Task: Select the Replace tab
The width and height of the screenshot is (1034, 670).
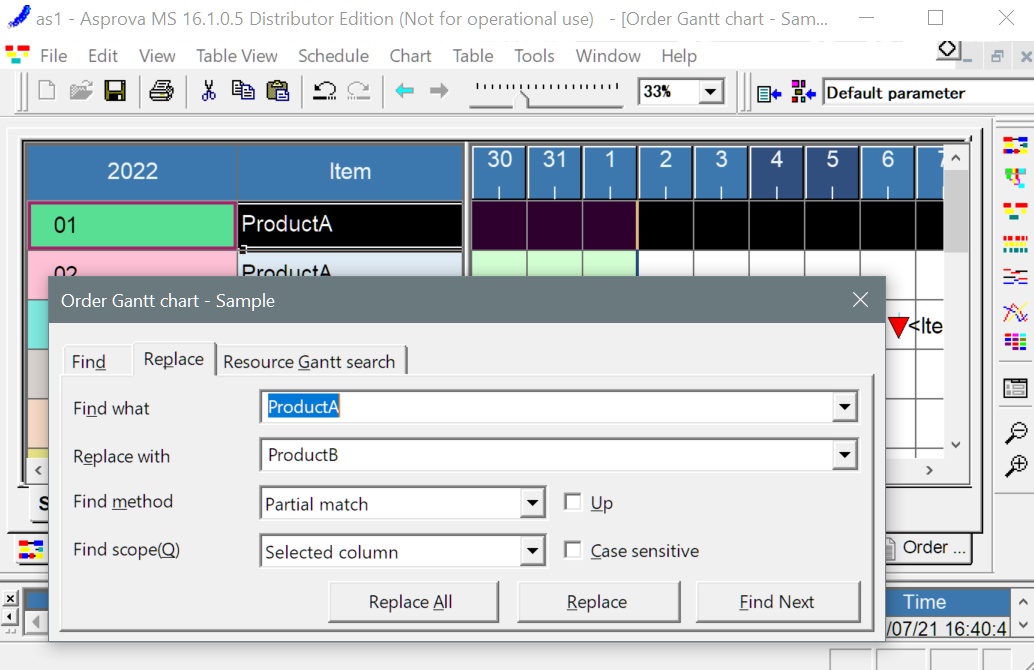Action: click(174, 359)
